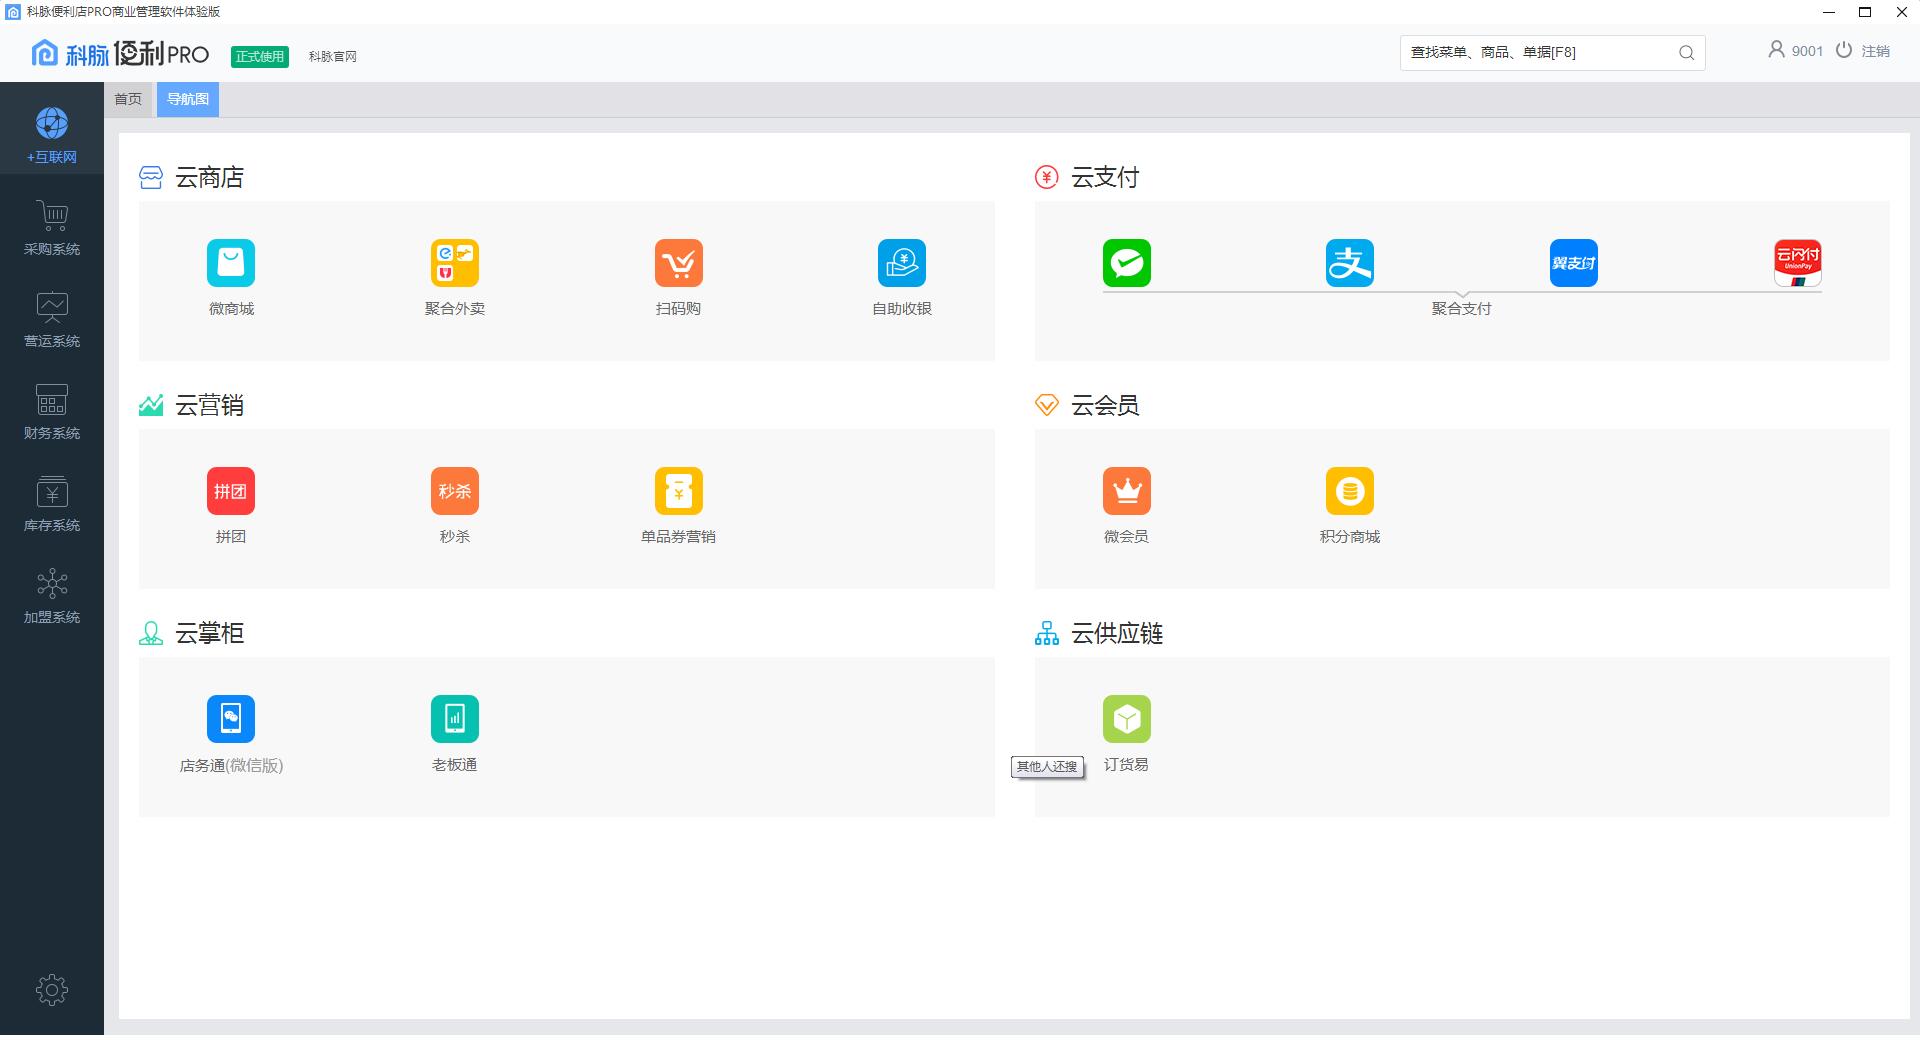Open 单品券营销 coupon icon
Image resolution: width=1920 pixels, height=1040 pixels.
679,491
